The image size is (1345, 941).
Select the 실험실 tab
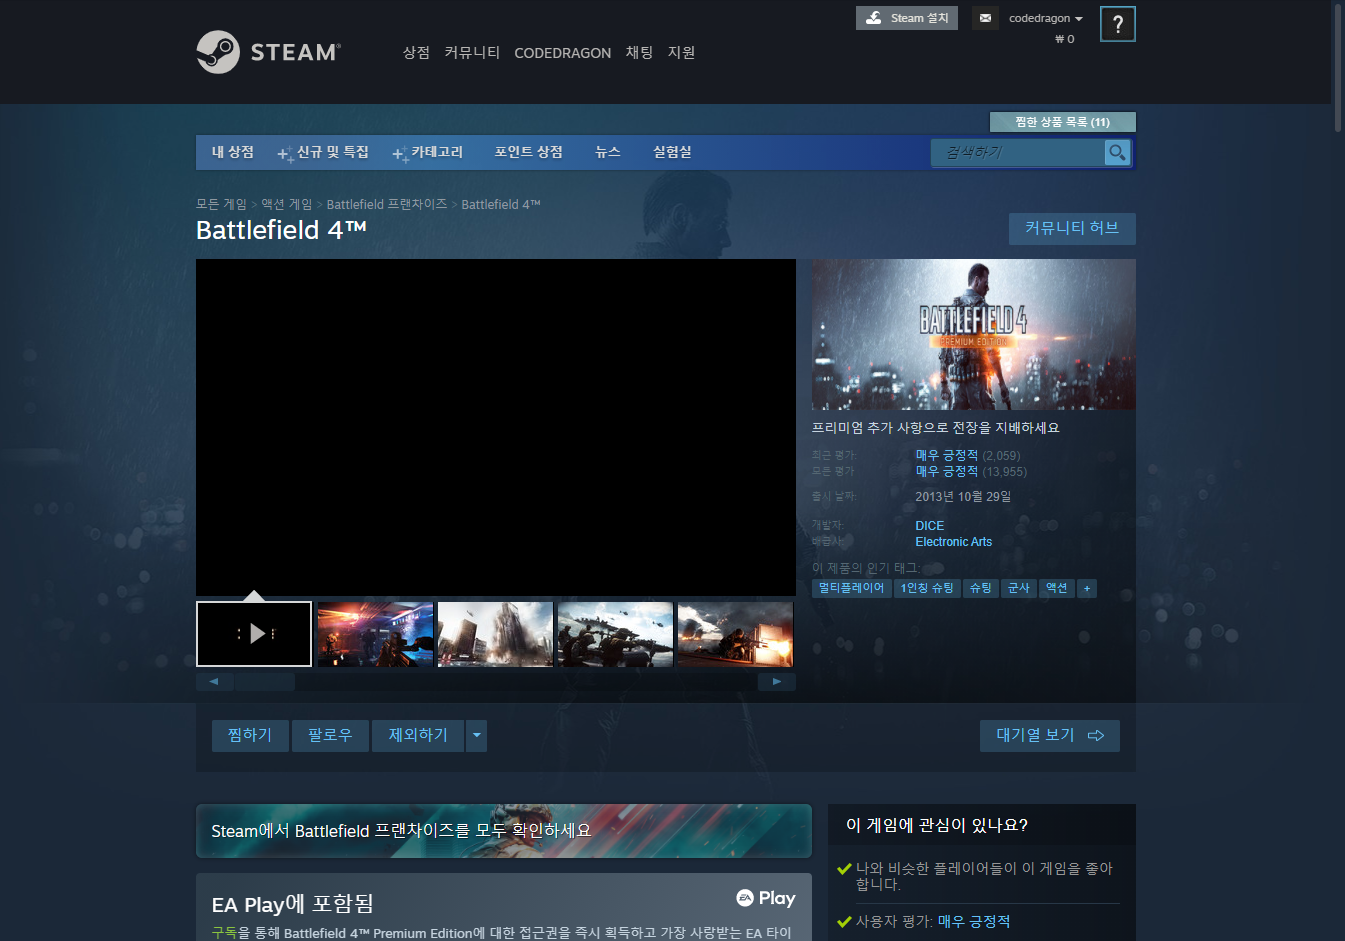tap(672, 152)
